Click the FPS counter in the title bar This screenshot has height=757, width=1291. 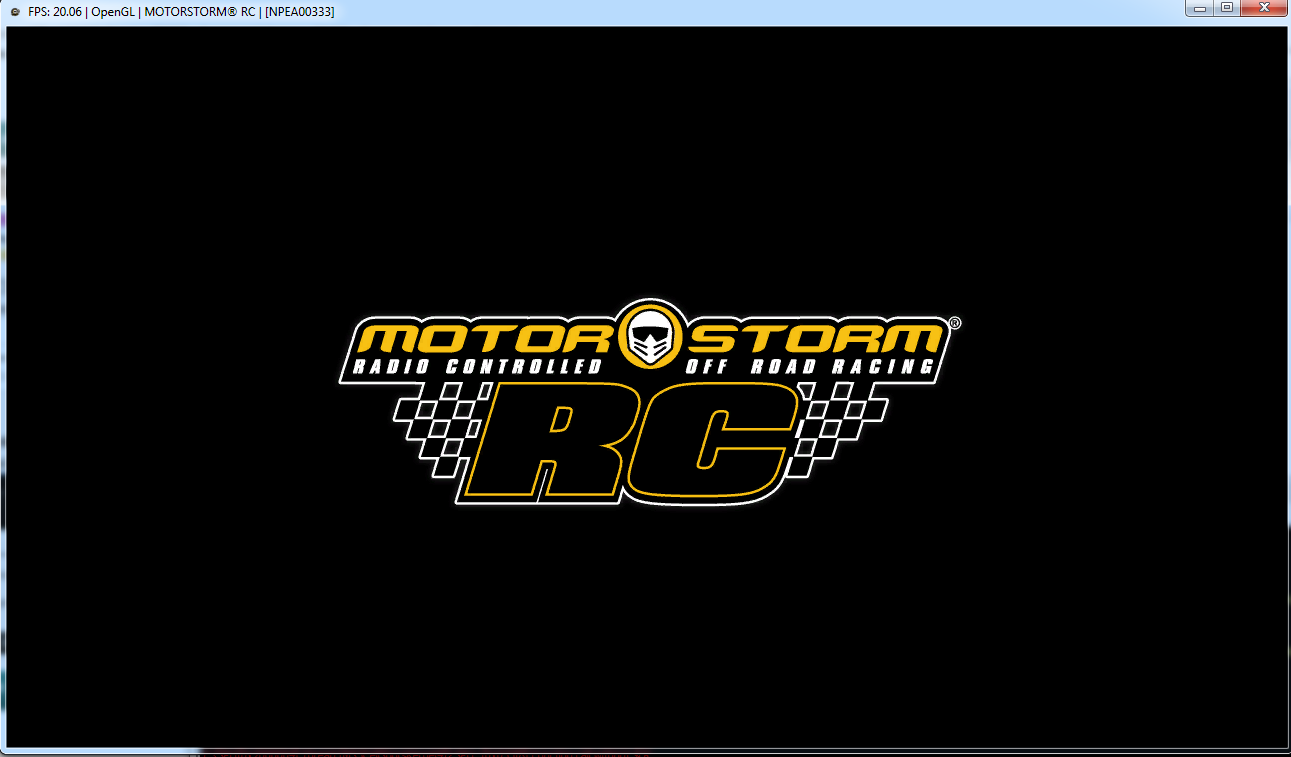click(x=56, y=11)
